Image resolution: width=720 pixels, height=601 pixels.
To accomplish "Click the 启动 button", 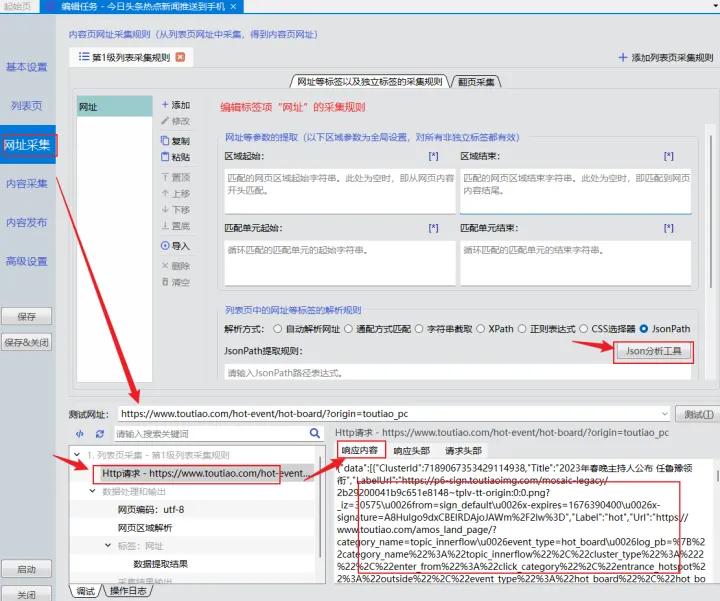I will [x=27, y=569].
